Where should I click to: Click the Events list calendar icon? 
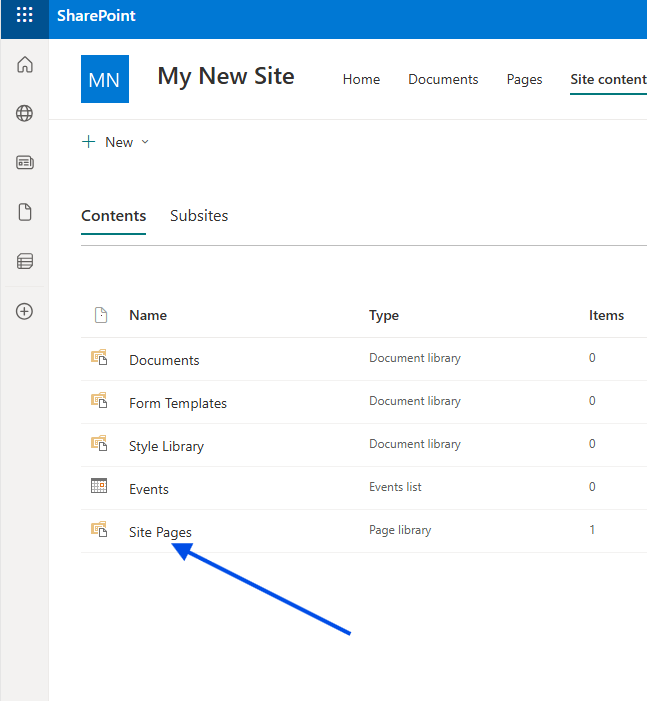99,487
